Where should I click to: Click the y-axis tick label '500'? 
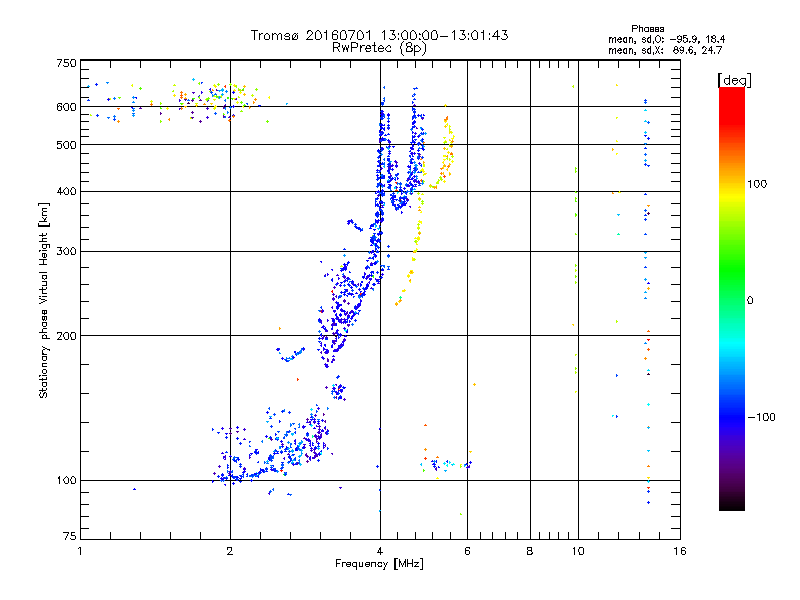point(66,145)
